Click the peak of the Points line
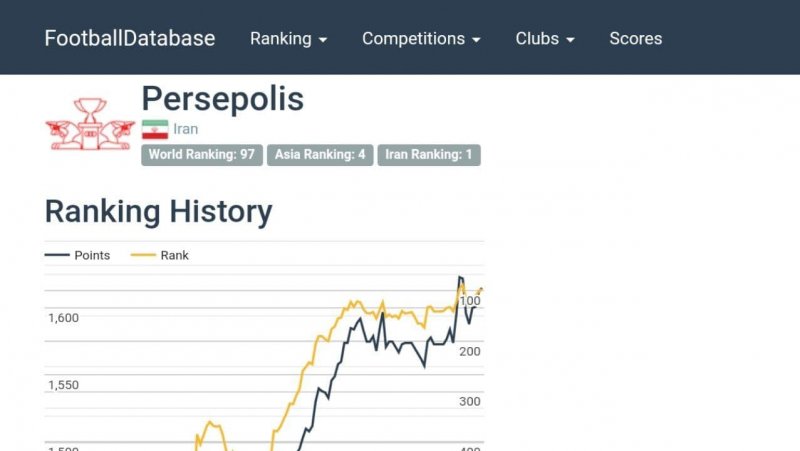This screenshot has height=451, width=800. pyautogui.click(x=460, y=277)
